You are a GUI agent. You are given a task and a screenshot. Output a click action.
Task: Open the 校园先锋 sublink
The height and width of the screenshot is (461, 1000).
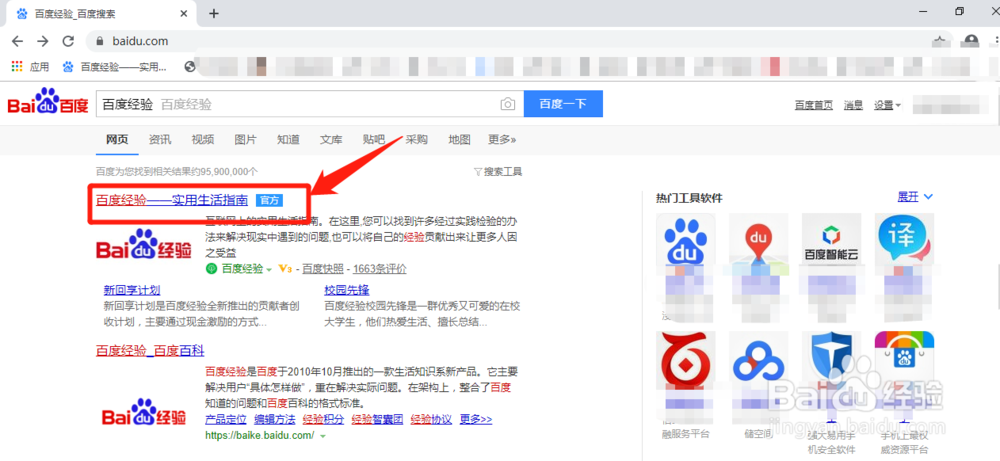[347, 291]
